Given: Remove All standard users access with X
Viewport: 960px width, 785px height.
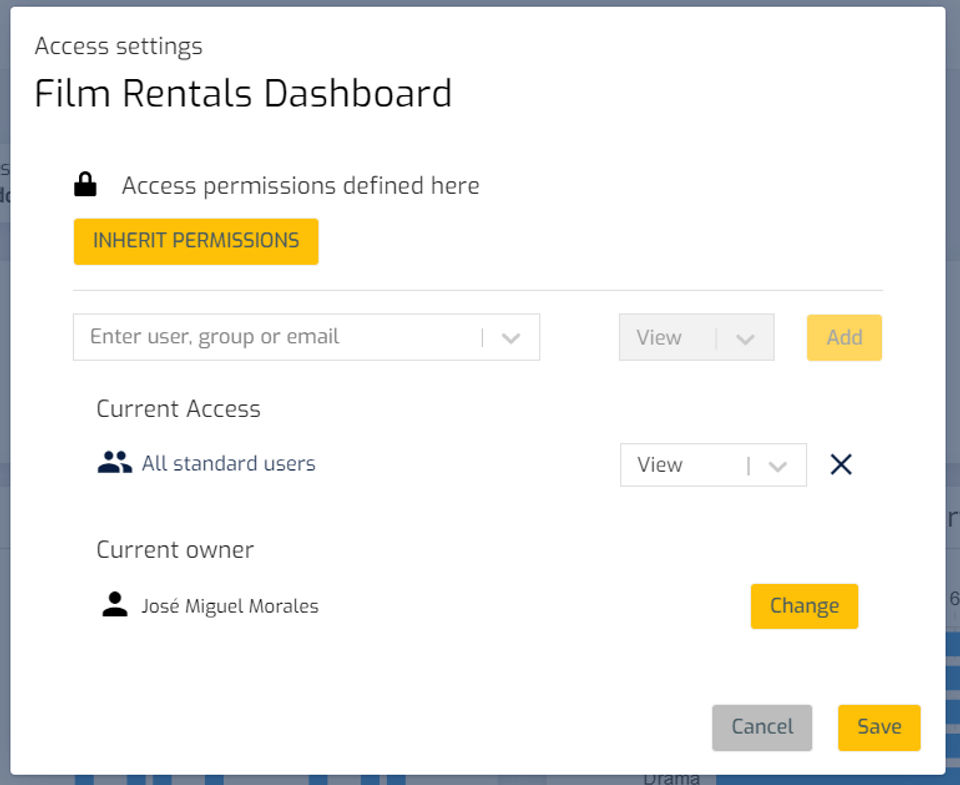Looking at the screenshot, I should pyautogui.click(x=841, y=464).
